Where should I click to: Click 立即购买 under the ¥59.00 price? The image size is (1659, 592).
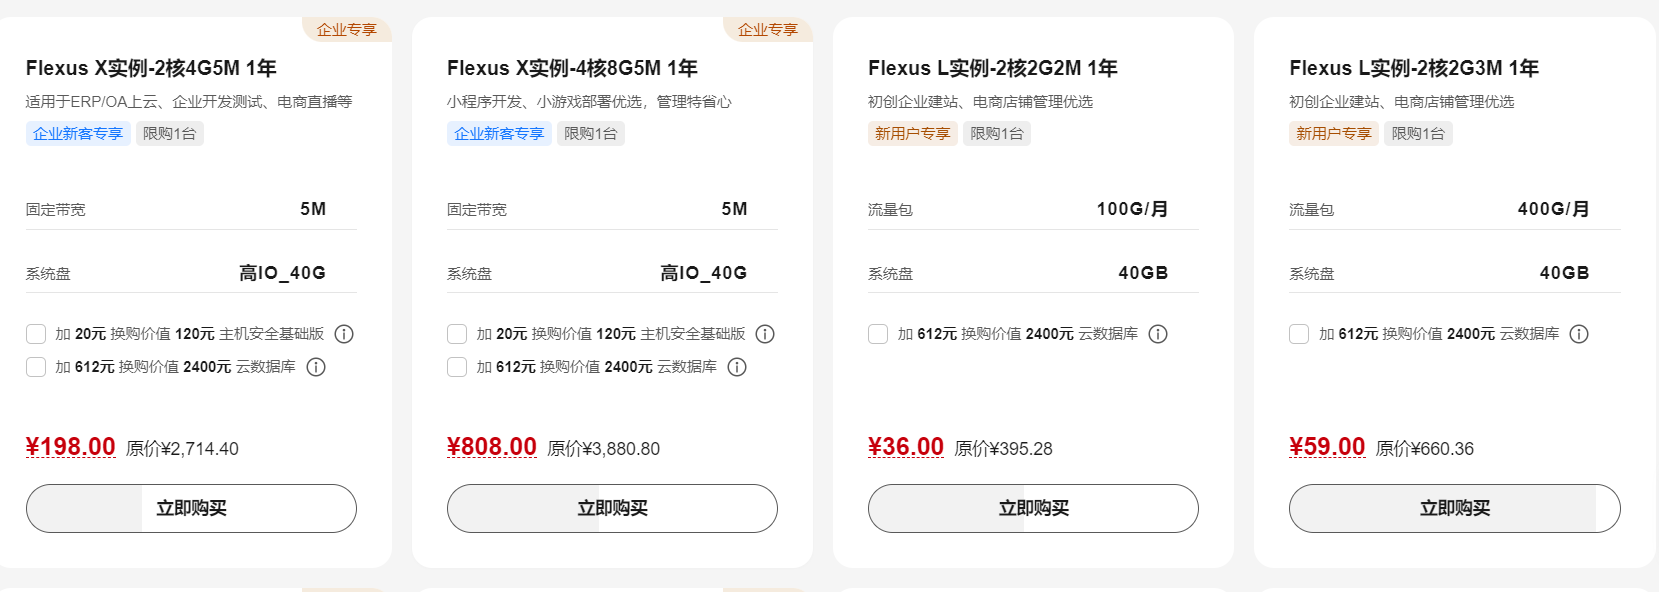(1454, 508)
